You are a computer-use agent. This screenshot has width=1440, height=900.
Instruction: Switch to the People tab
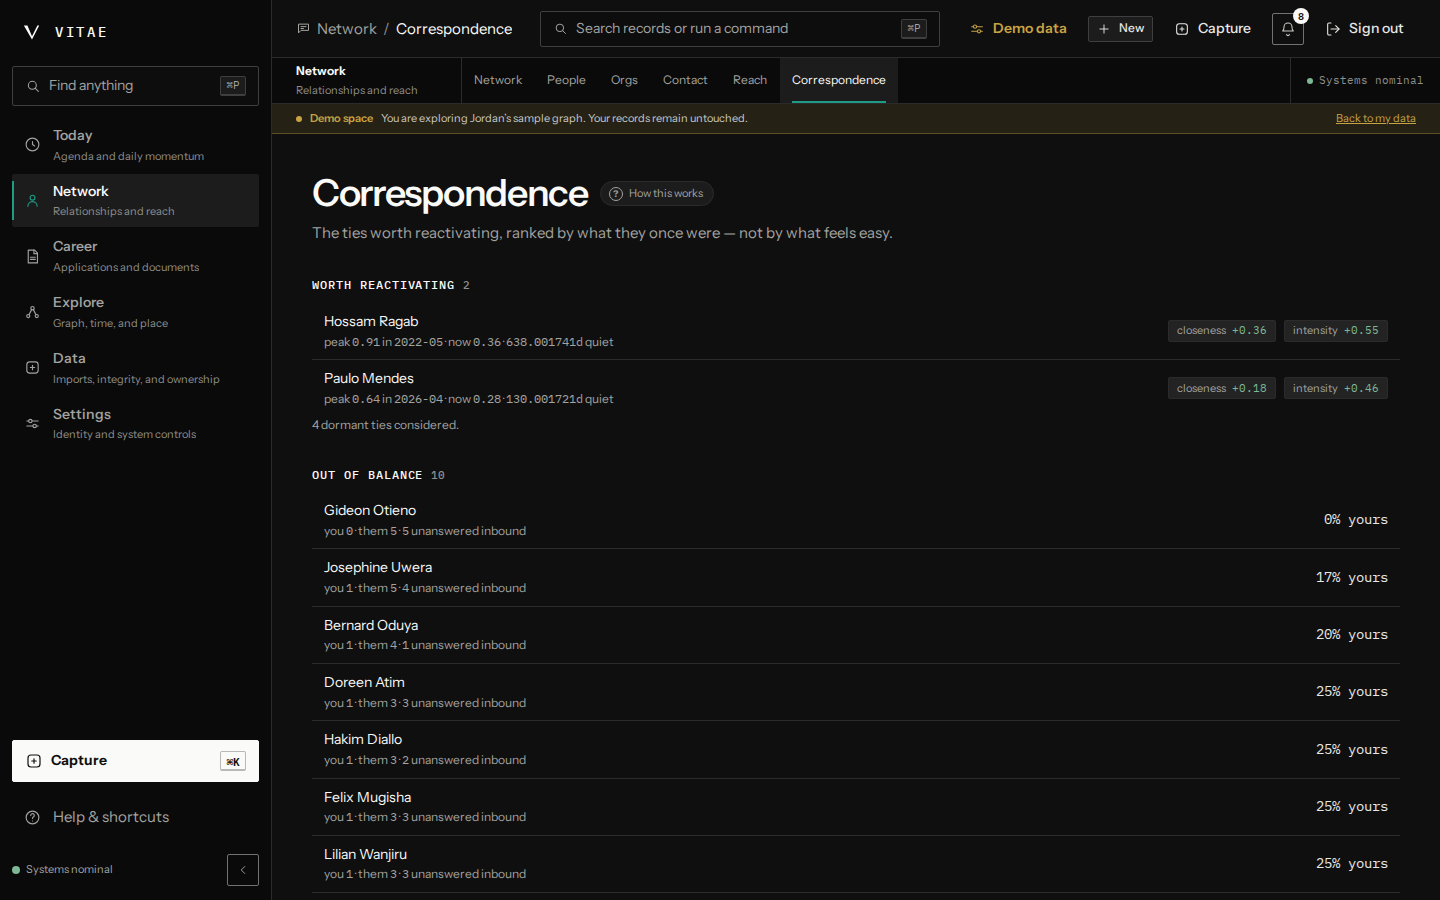point(566,80)
